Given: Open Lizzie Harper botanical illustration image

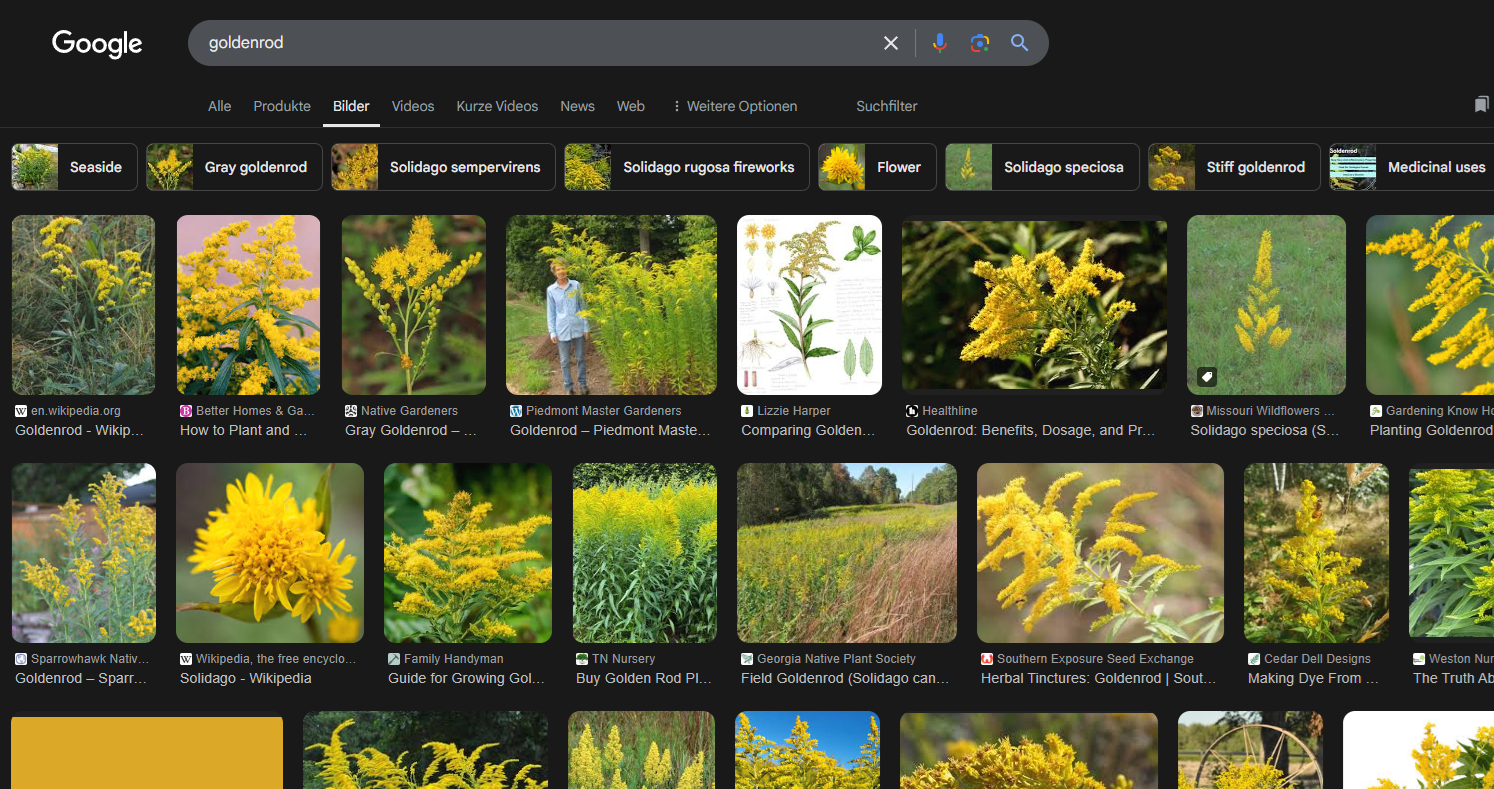Looking at the screenshot, I should (809, 305).
